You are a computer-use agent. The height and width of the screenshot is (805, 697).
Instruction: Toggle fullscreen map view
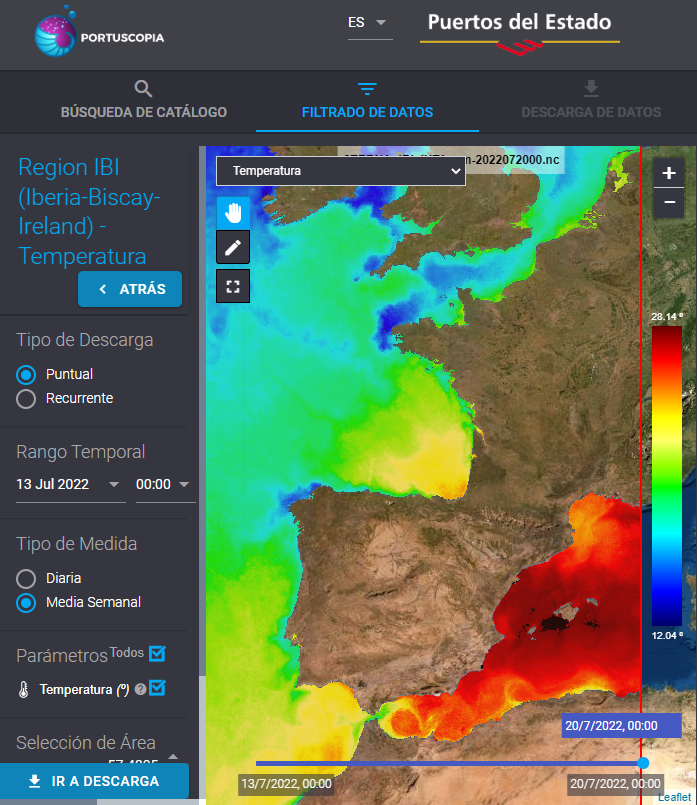(233, 286)
